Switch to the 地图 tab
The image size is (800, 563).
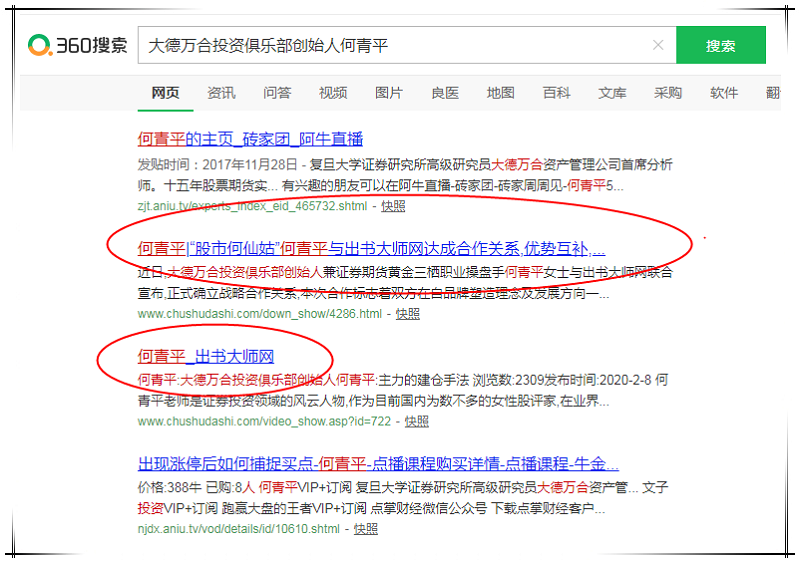[501, 93]
